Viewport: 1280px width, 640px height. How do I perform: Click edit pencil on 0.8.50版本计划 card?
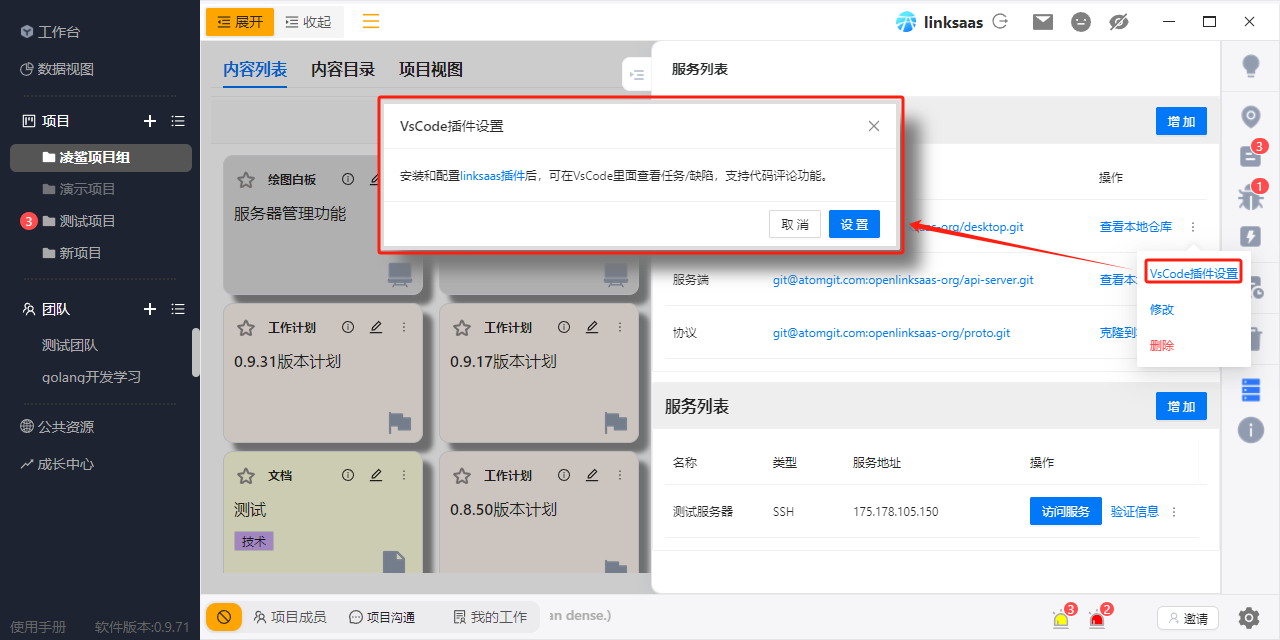tap(592, 475)
